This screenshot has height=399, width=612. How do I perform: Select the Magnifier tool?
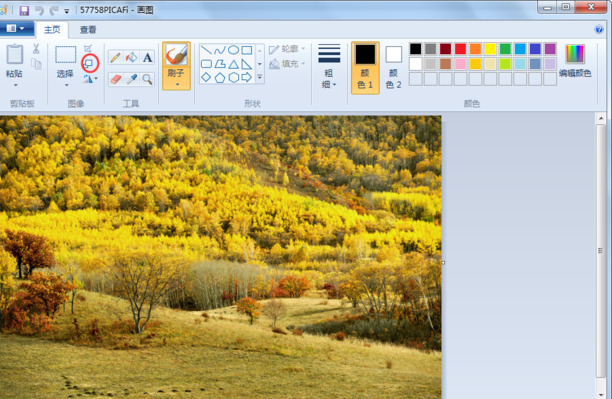tap(147, 79)
